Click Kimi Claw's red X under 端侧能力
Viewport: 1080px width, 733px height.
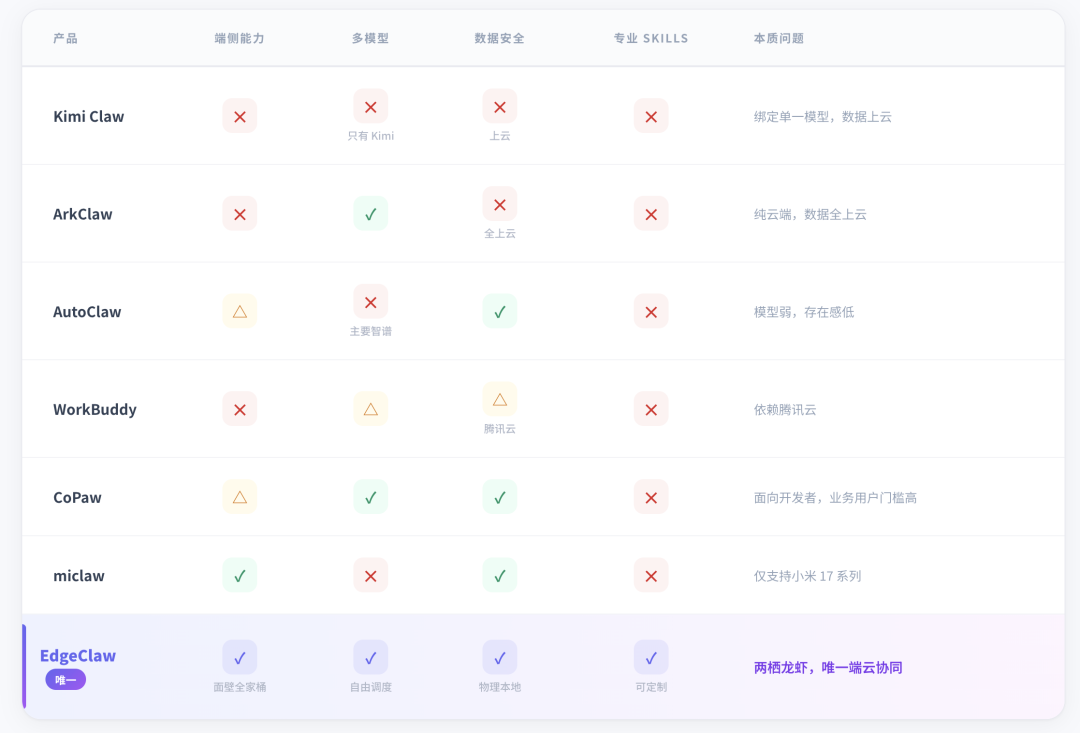pyautogui.click(x=240, y=116)
